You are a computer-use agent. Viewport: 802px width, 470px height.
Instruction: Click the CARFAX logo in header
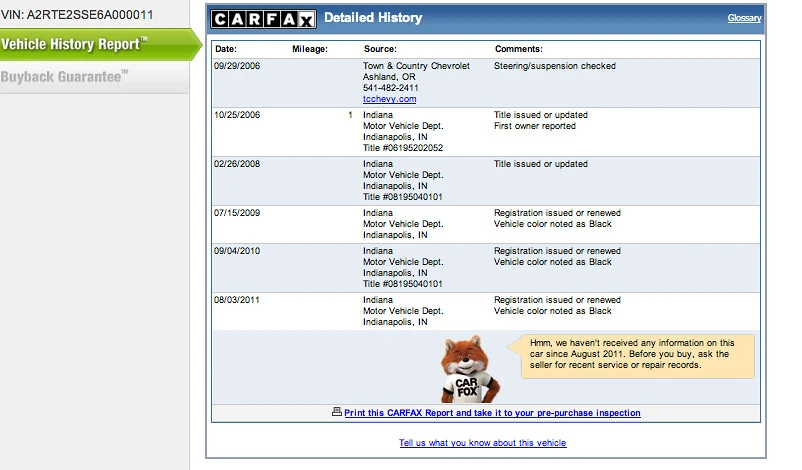[x=263, y=19]
